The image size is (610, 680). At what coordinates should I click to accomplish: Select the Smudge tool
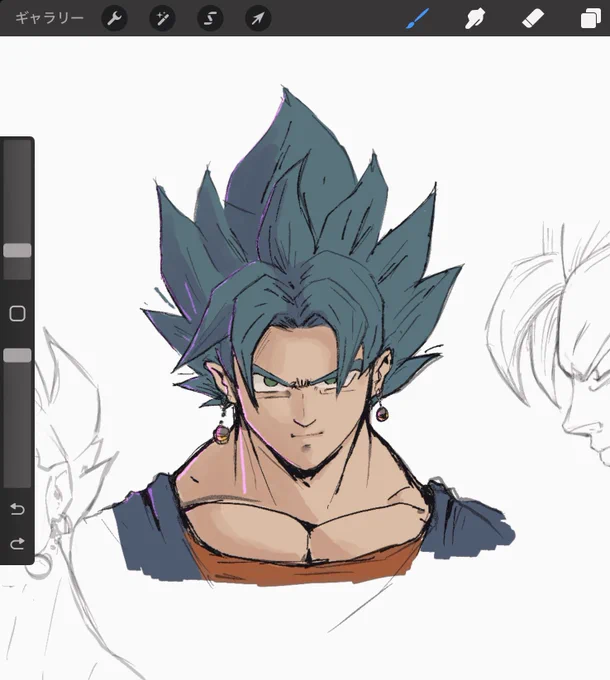[475, 19]
